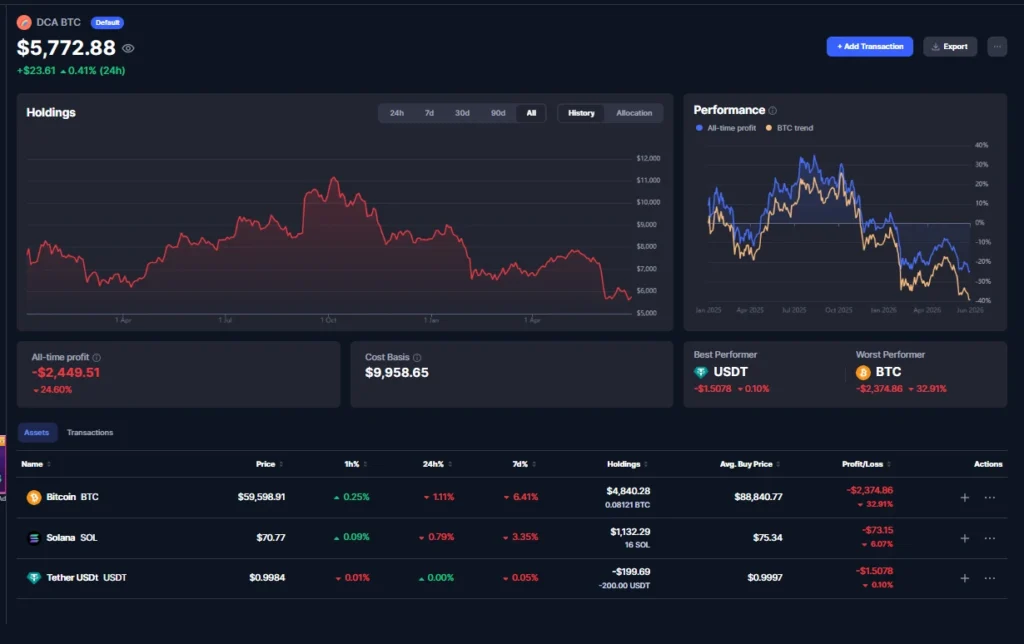Toggle BTC trend legend series
Screen dimensions: 1024x644
tap(790, 128)
